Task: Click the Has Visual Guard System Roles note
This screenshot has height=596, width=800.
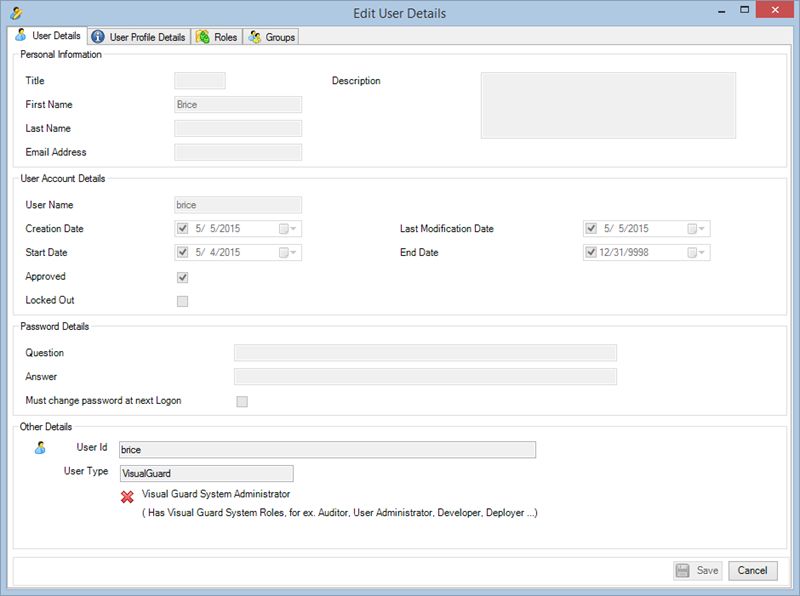Action: (x=339, y=513)
